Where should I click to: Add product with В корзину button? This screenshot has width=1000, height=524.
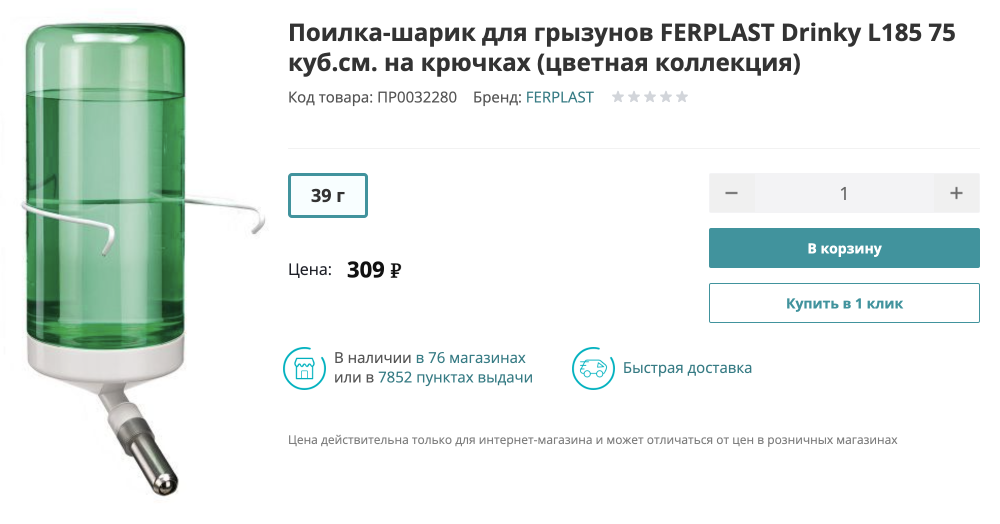pos(844,248)
